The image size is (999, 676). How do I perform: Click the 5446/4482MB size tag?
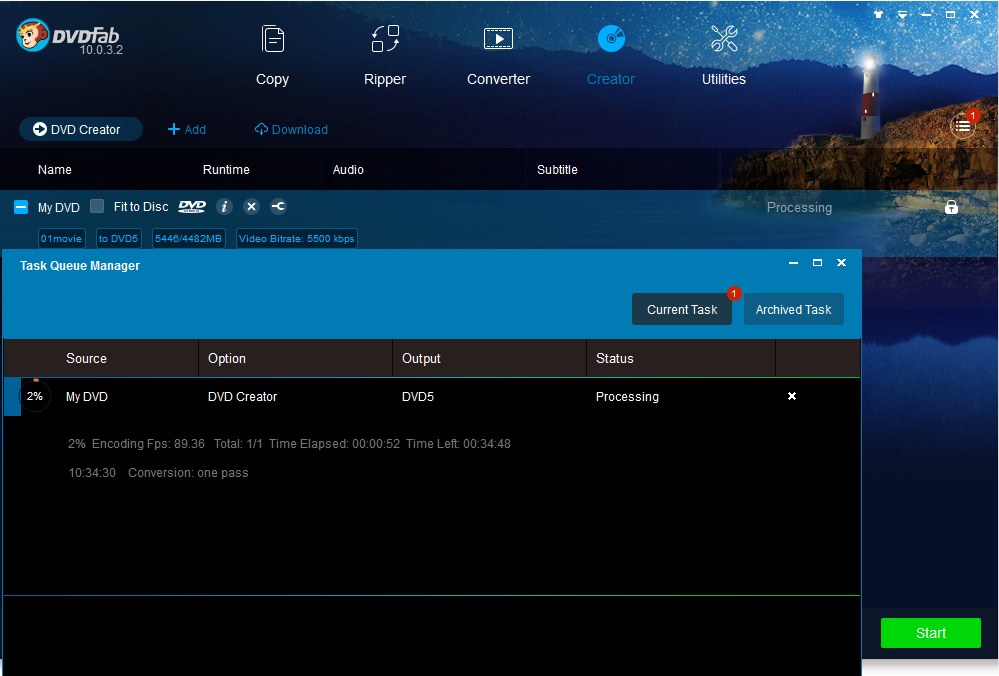[x=189, y=239]
